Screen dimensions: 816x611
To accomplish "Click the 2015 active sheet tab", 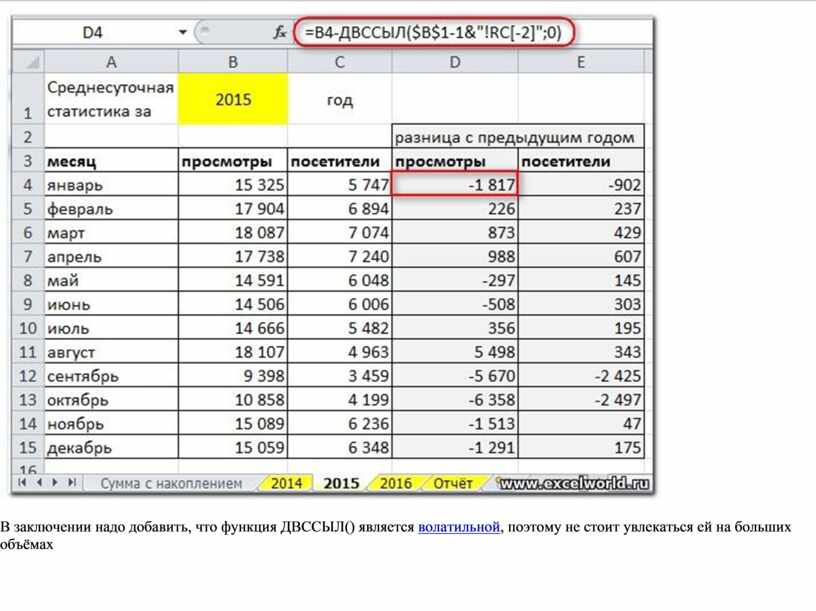I will [x=341, y=483].
